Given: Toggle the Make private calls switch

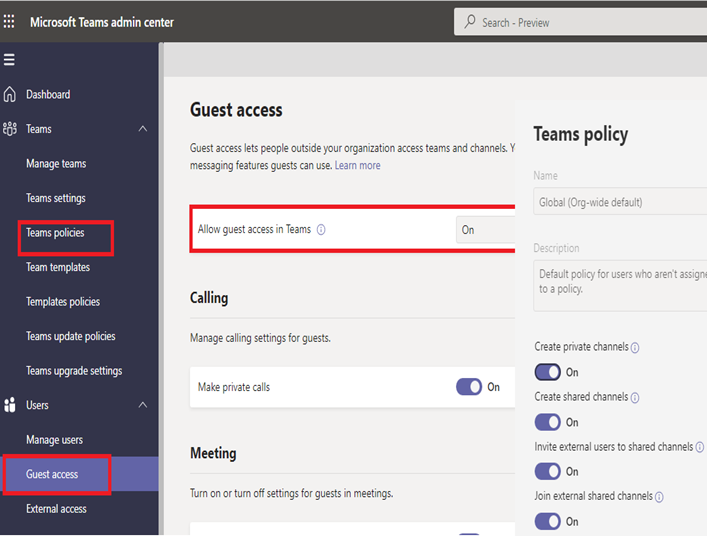Looking at the screenshot, I should (469, 387).
